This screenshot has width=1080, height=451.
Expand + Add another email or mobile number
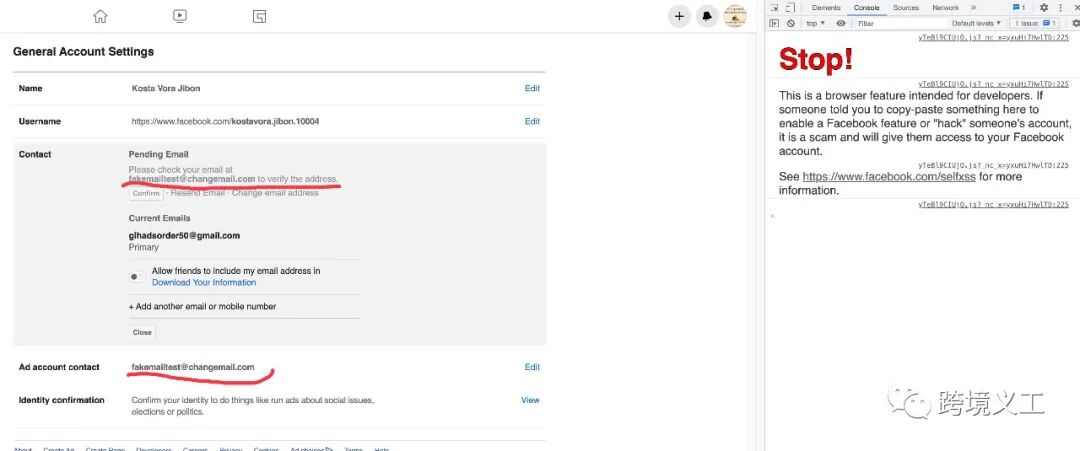point(202,306)
